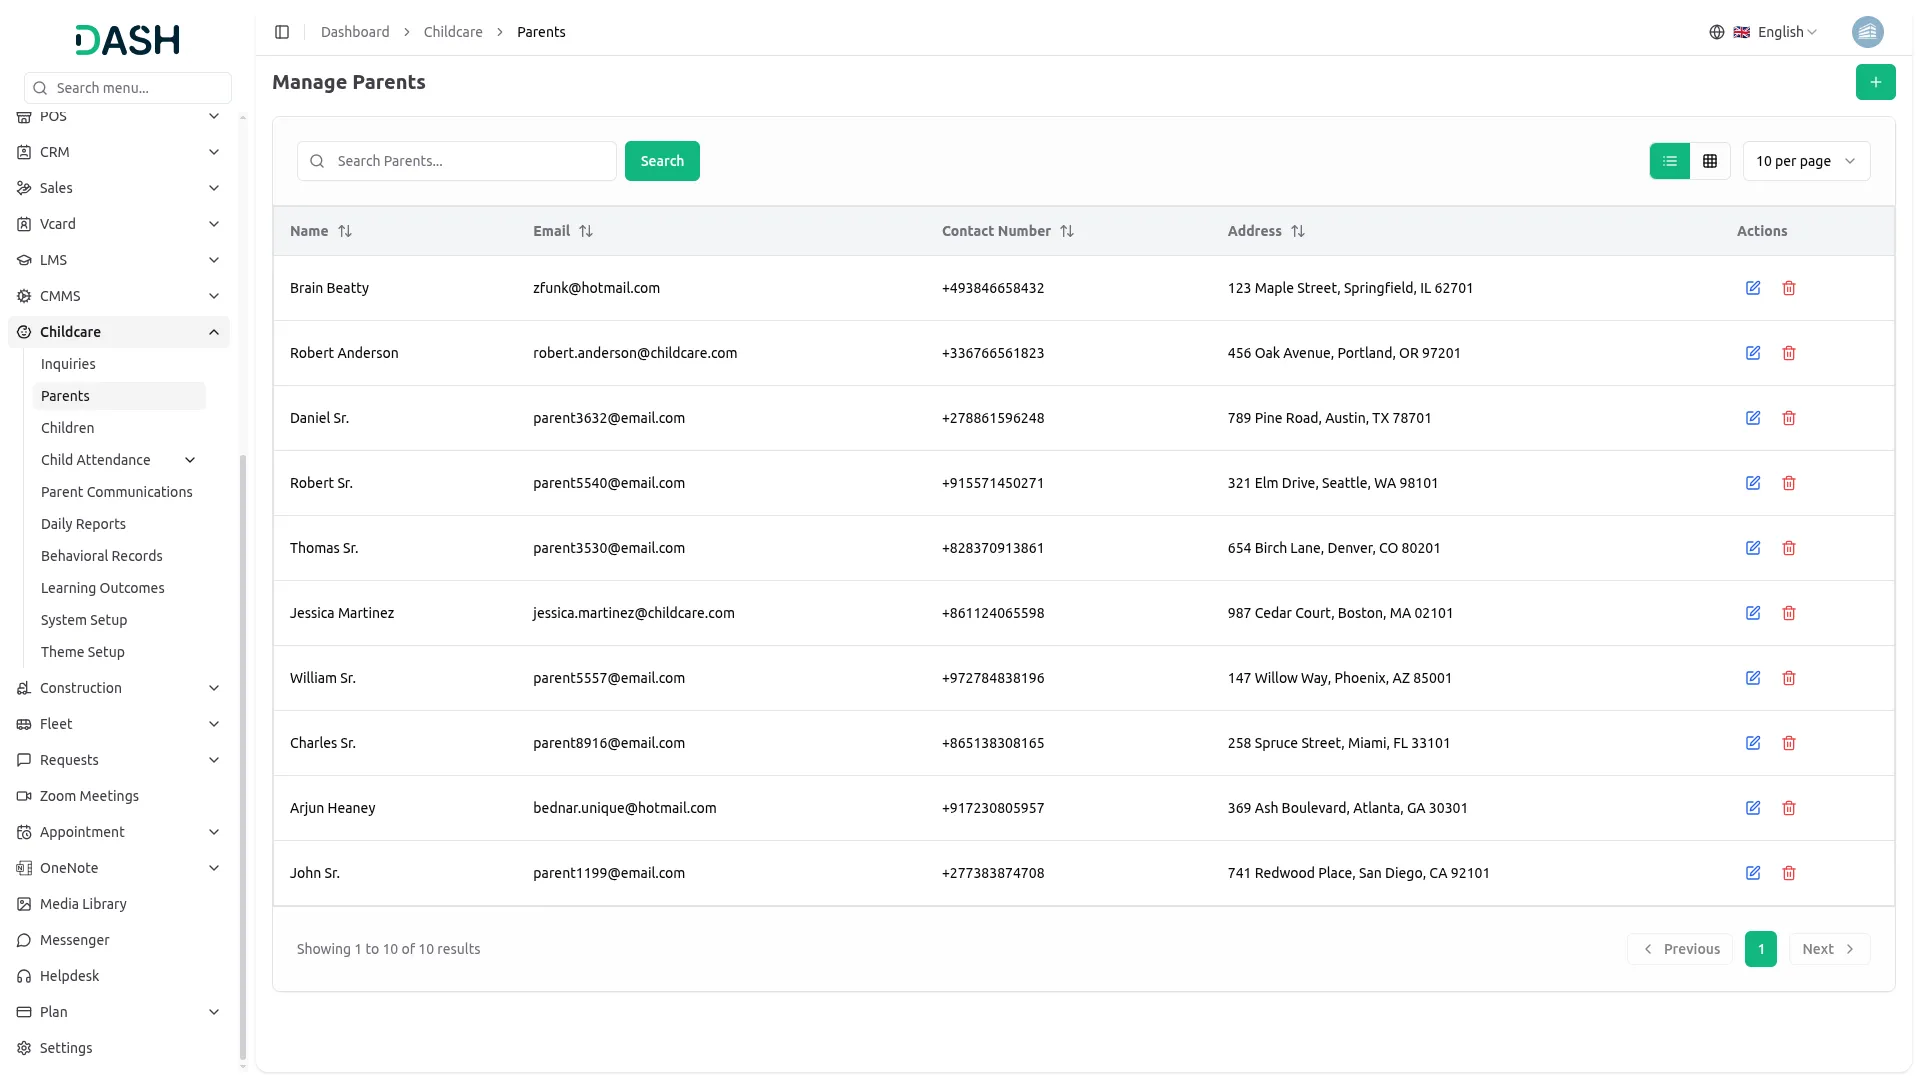
Task: Toggle the sidebar collapse icon
Action: [282, 32]
